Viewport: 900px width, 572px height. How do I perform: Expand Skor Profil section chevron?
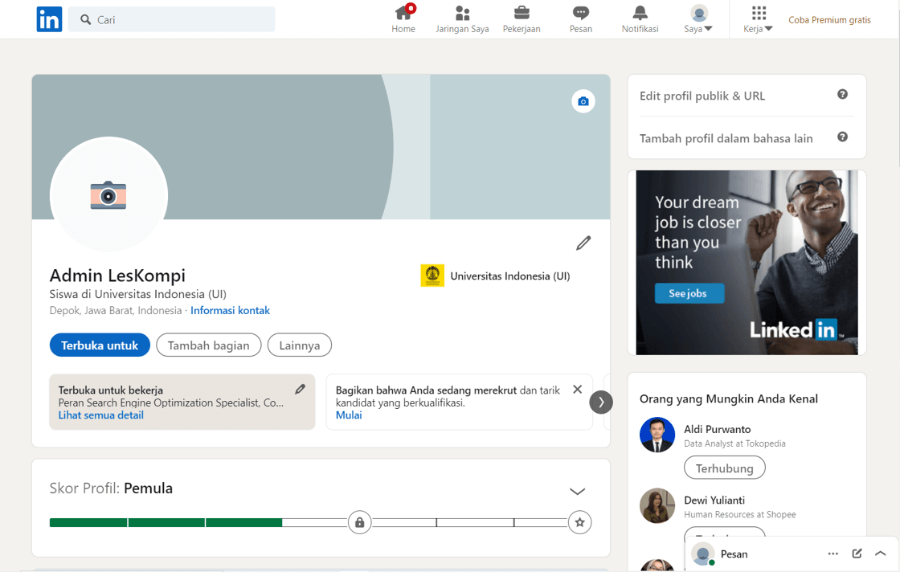tap(577, 492)
